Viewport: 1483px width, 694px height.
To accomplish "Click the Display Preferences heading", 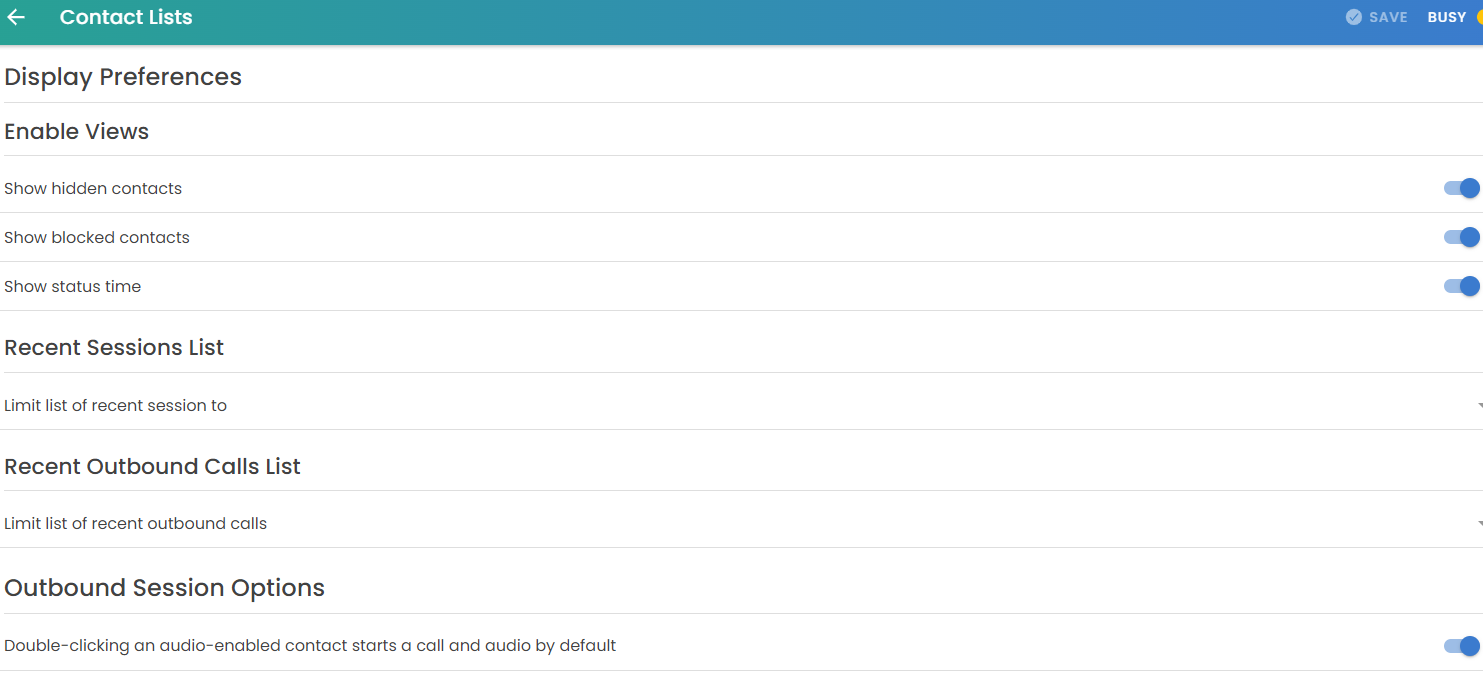I will tap(123, 77).
